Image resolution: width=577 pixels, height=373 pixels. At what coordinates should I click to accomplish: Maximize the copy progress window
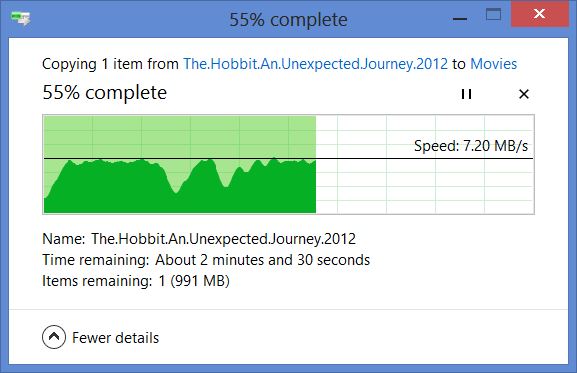(x=493, y=15)
